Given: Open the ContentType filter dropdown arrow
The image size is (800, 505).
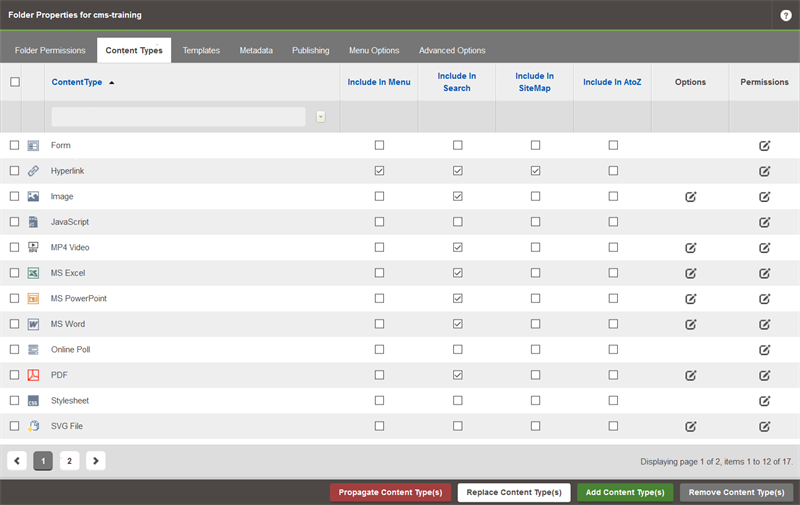Looking at the screenshot, I should 320,117.
